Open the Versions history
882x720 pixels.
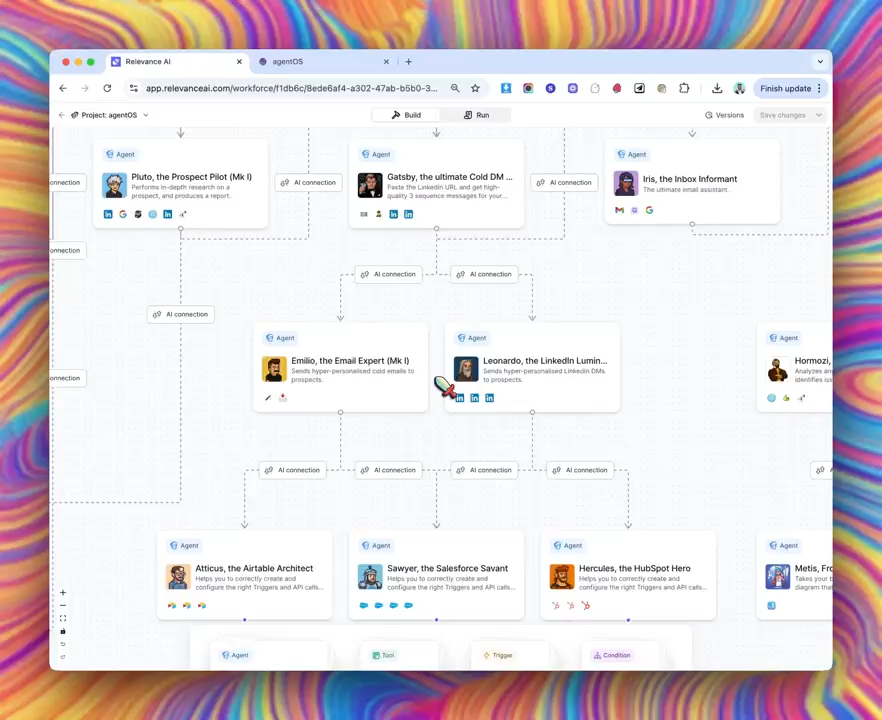[x=724, y=115]
